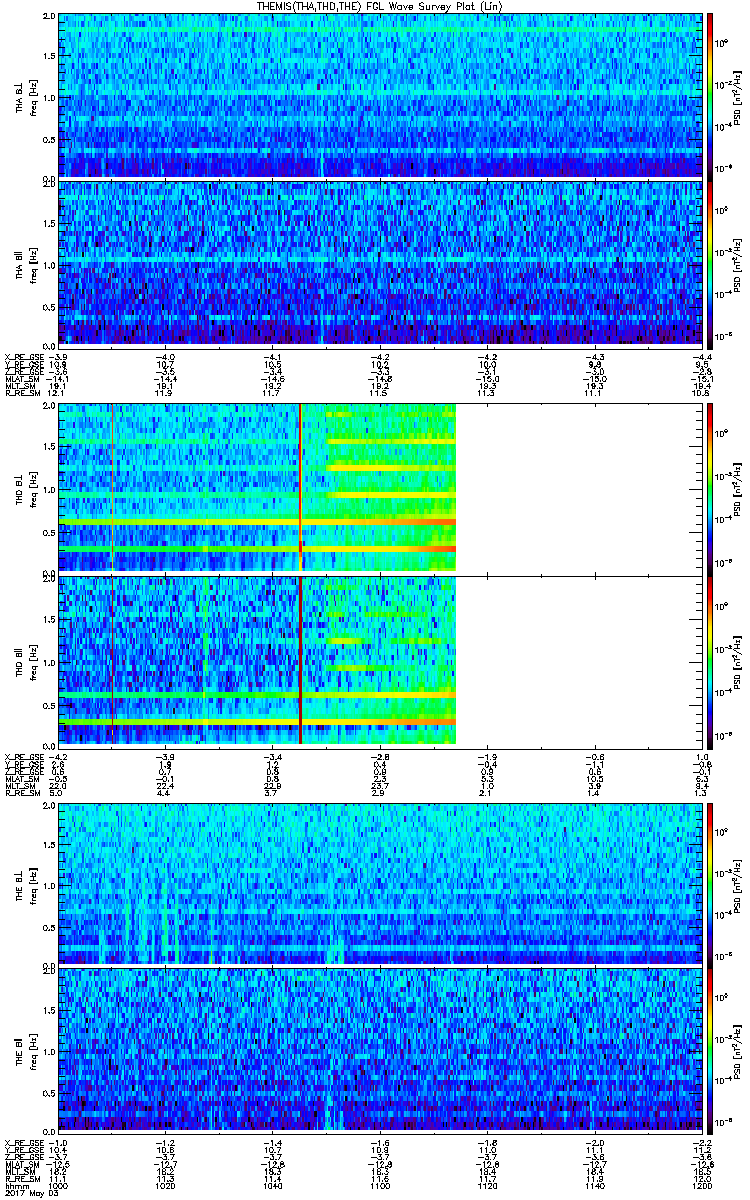Click the '1200' time tick label
This screenshot has width=750, height=1200.
point(701,1186)
